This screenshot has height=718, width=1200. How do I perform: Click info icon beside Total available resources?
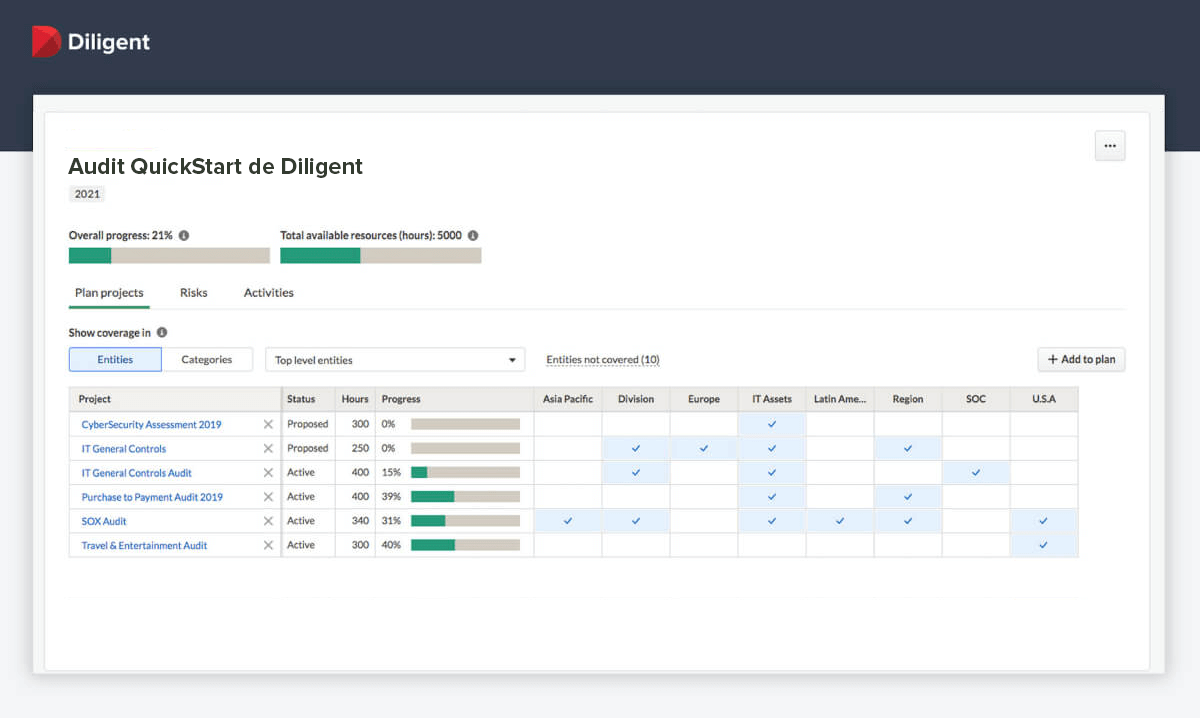tap(473, 236)
